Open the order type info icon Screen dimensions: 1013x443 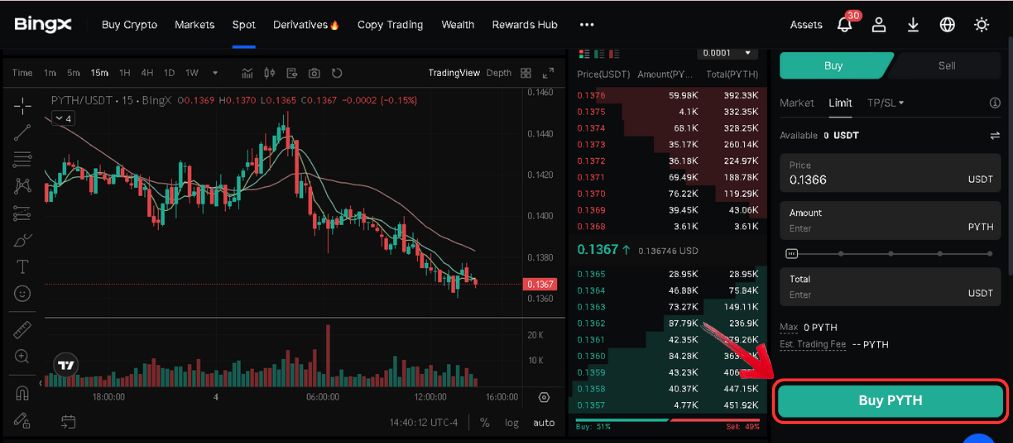995,103
